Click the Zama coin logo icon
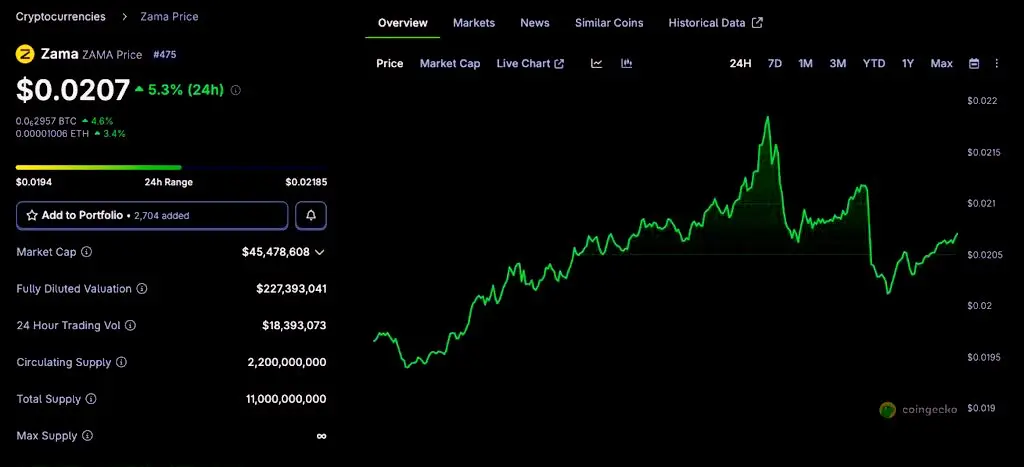 coord(25,54)
